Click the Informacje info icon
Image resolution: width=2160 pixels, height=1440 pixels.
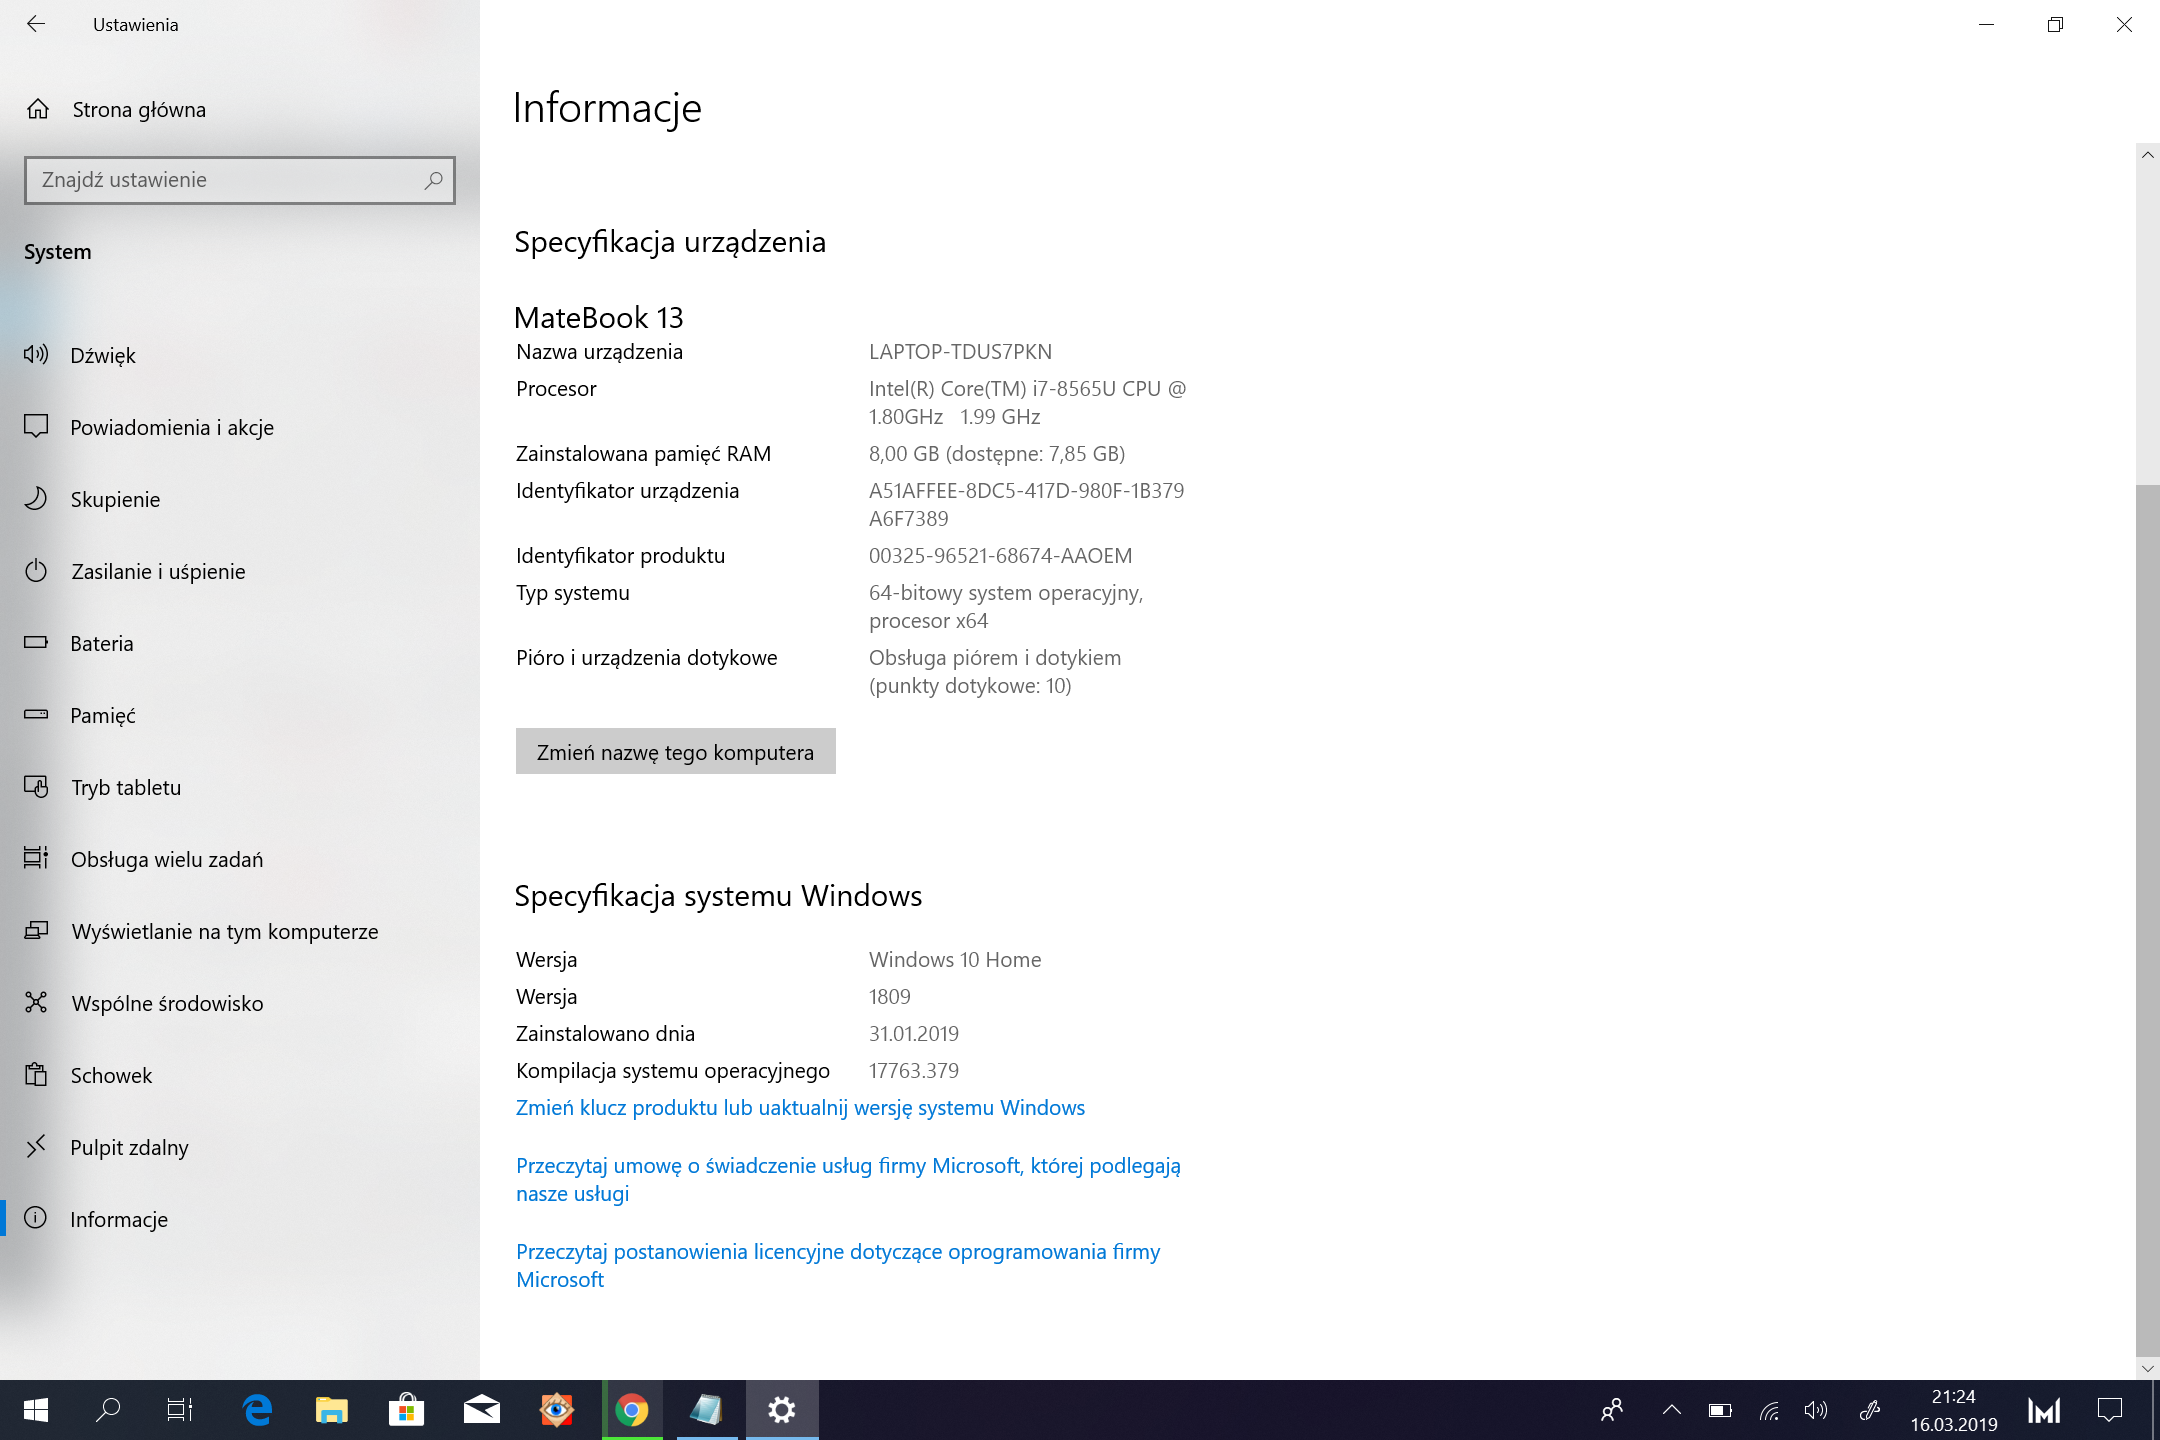point(36,1218)
